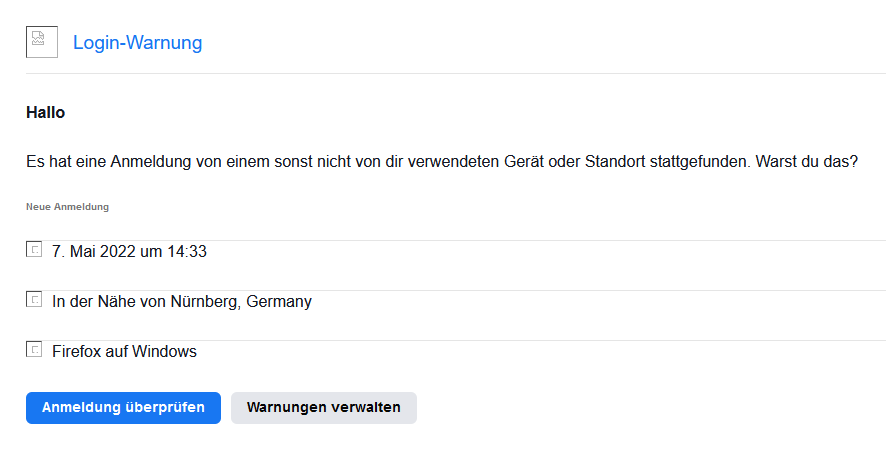Click the word Windows in the device row

165,351
